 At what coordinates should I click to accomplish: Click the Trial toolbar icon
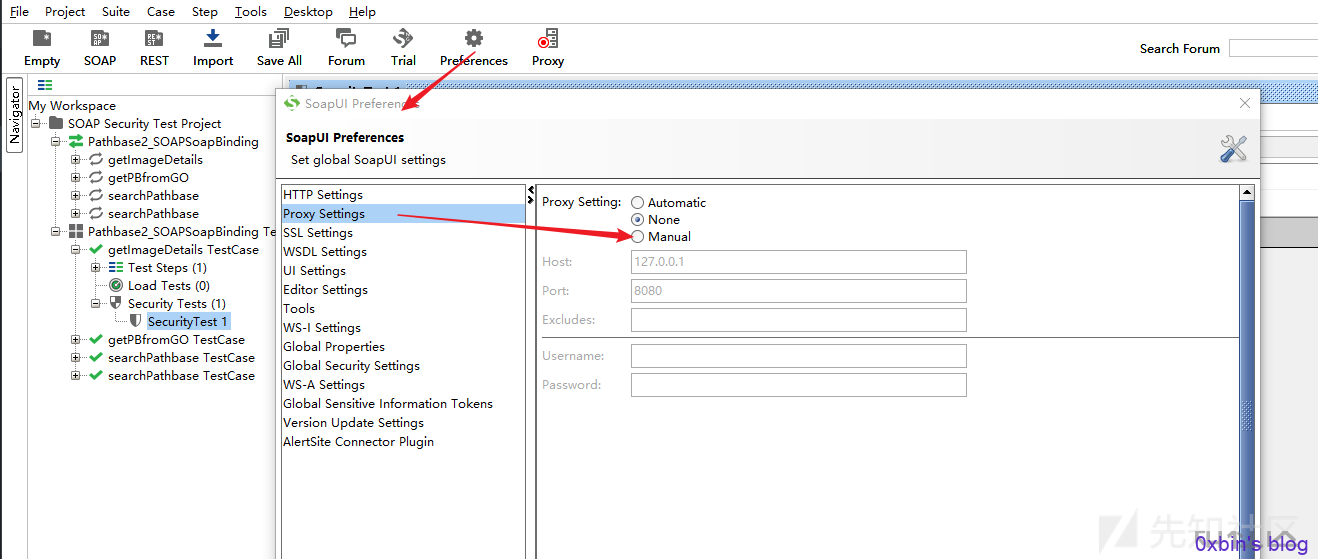(x=403, y=38)
